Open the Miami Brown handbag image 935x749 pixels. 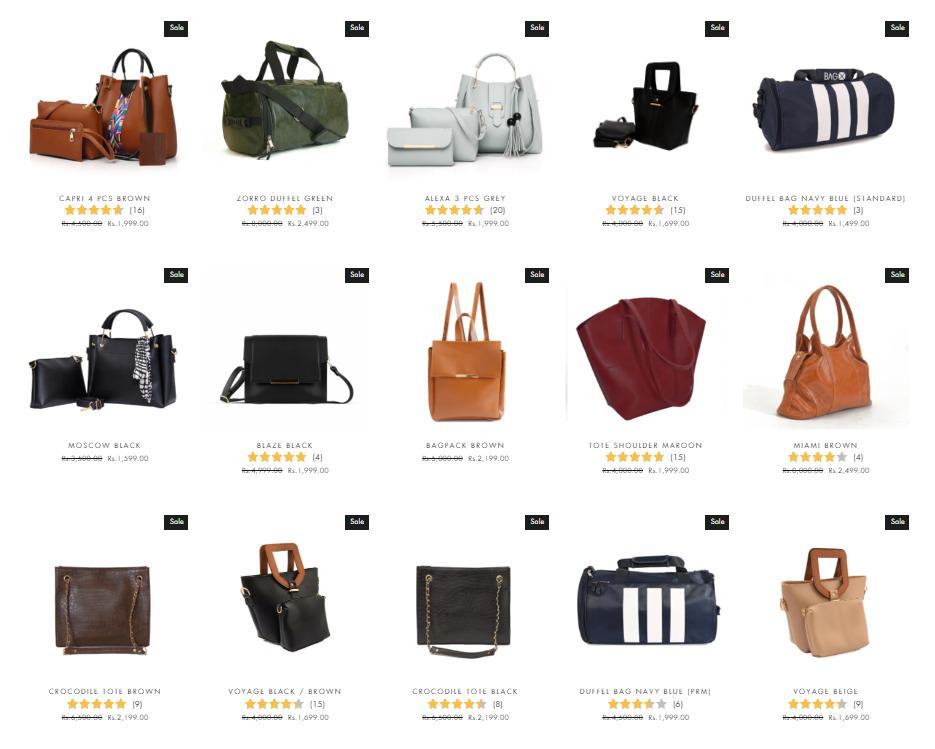pos(825,352)
